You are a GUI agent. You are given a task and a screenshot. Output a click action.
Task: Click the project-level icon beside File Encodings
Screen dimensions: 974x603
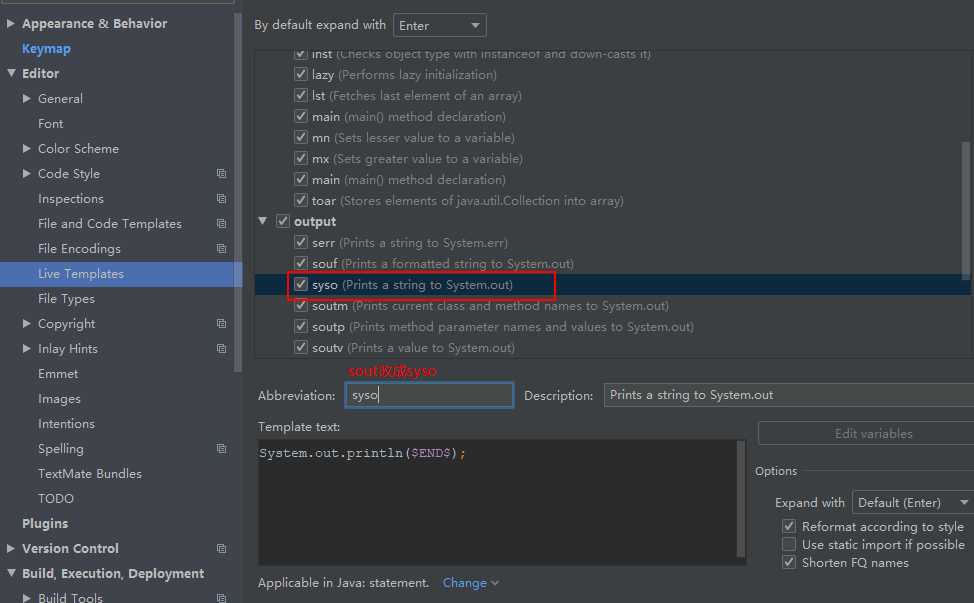pyautogui.click(x=221, y=248)
